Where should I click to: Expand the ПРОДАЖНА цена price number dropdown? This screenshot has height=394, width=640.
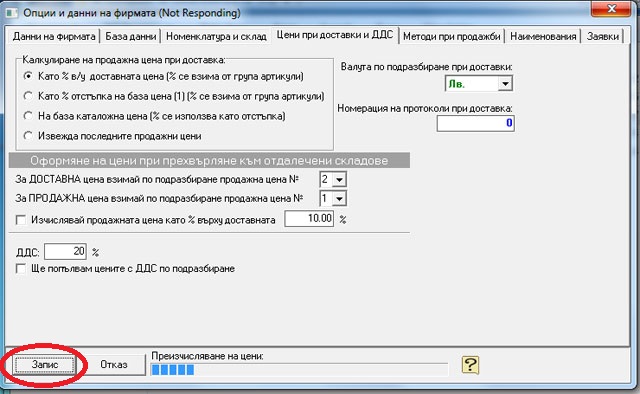pyautogui.click(x=339, y=198)
